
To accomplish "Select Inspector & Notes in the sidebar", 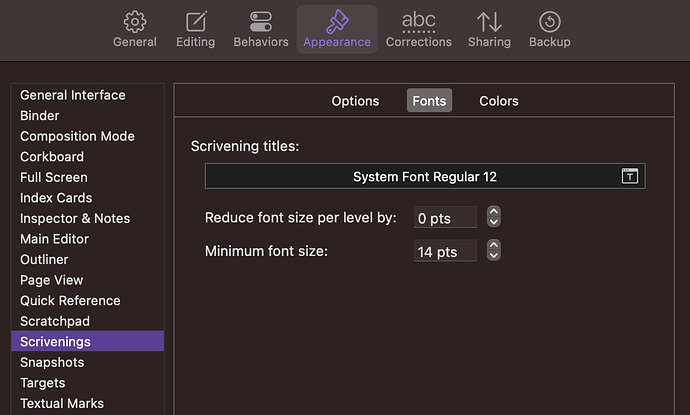I will [x=88, y=218].
